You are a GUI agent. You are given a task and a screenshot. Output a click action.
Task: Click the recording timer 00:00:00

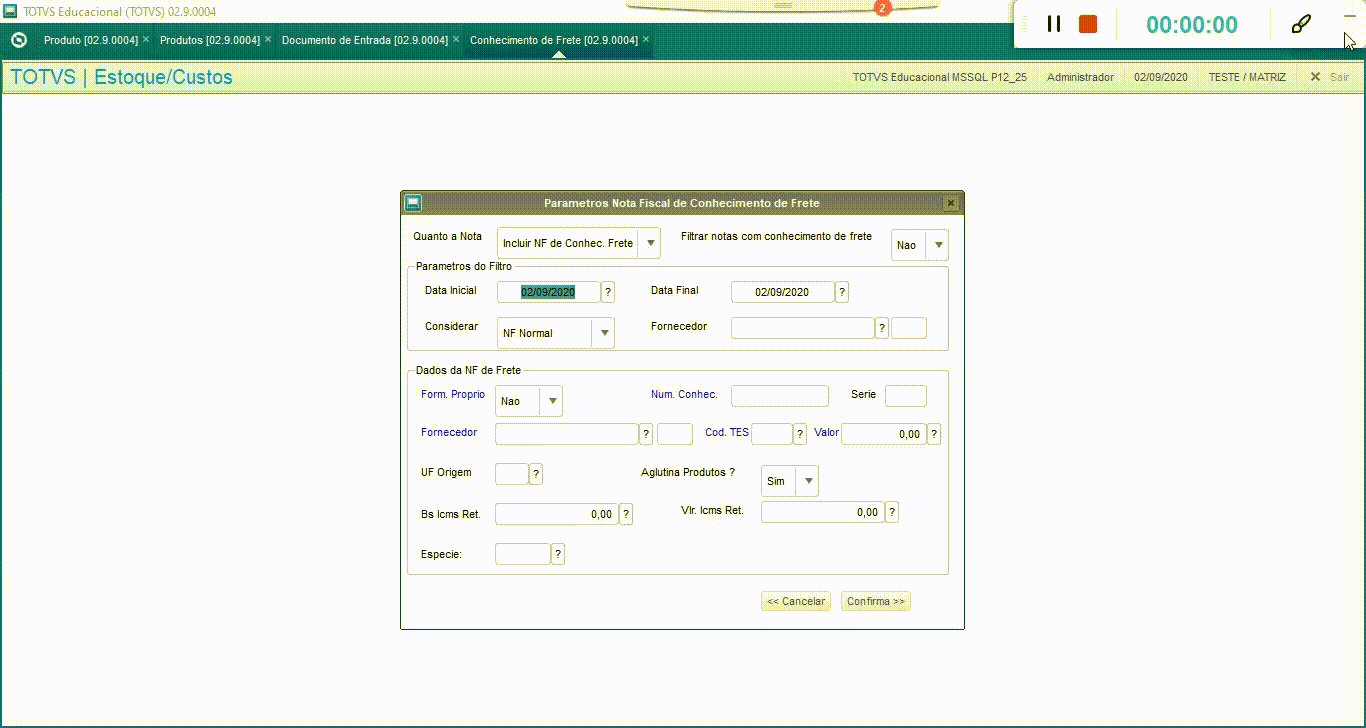(1192, 25)
